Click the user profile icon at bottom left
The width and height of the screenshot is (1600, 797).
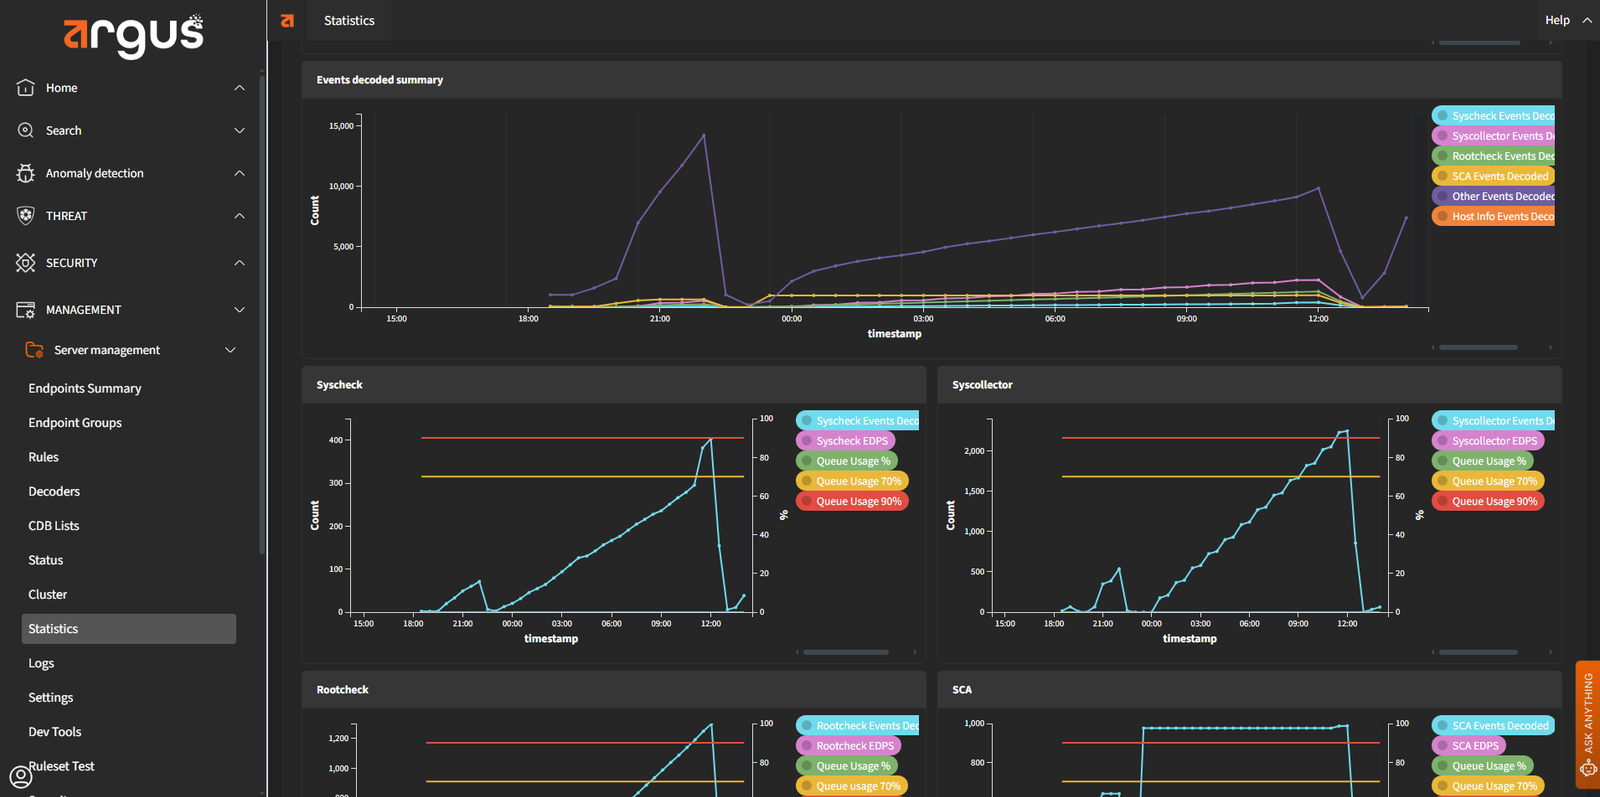(20, 776)
